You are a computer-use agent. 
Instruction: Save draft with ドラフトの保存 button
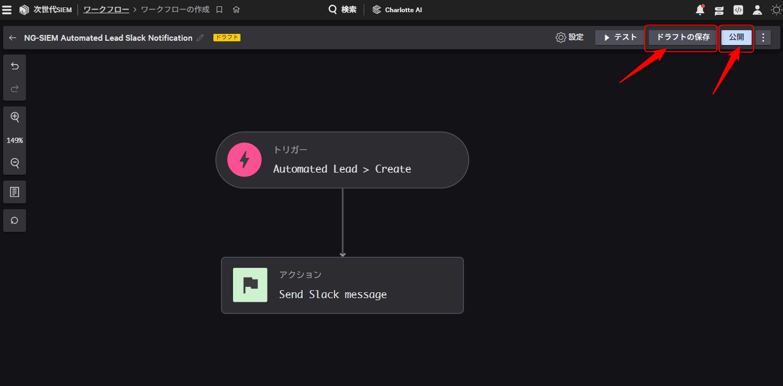pyautogui.click(x=682, y=37)
